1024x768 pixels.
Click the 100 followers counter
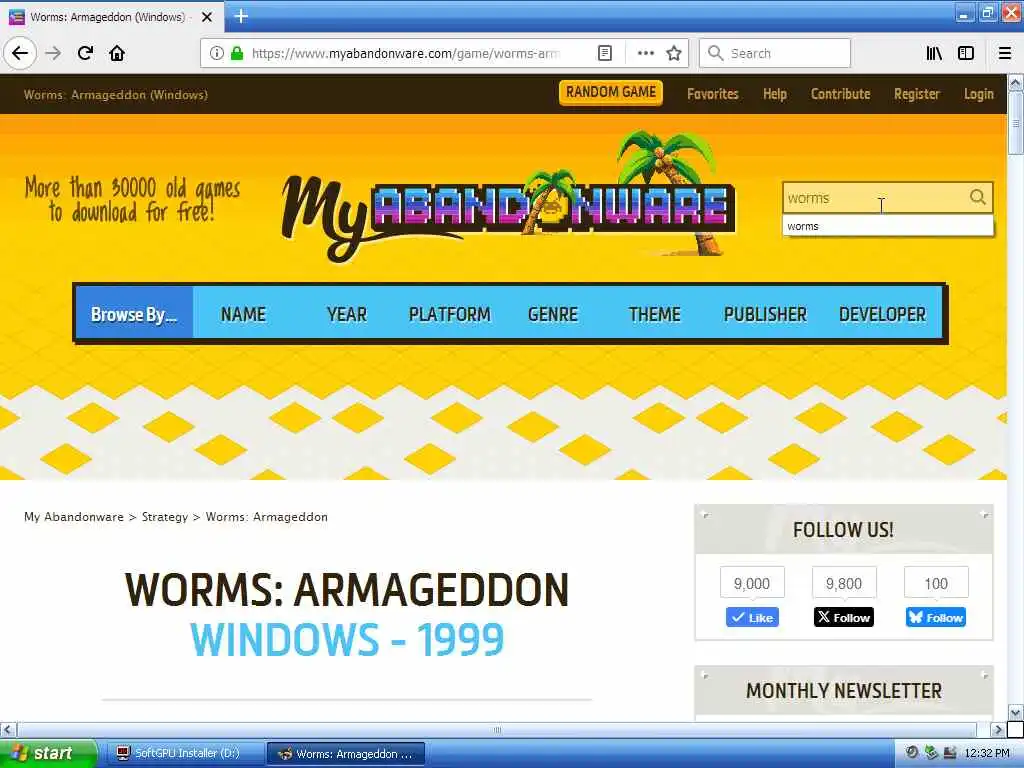pos(936,583)
